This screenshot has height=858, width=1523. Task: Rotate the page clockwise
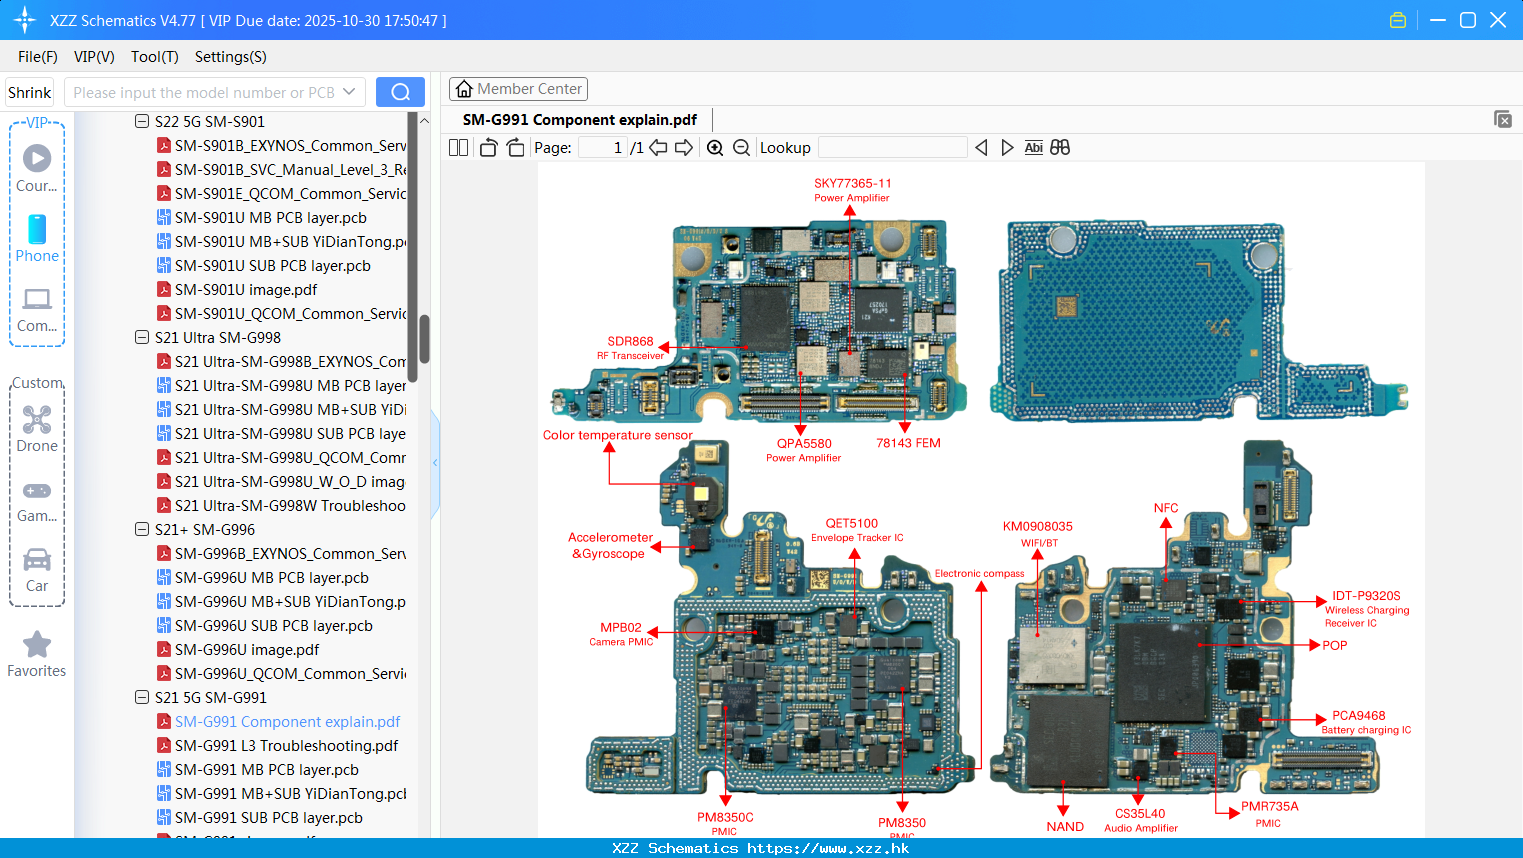pyautogui.click(x=515, y=148)
